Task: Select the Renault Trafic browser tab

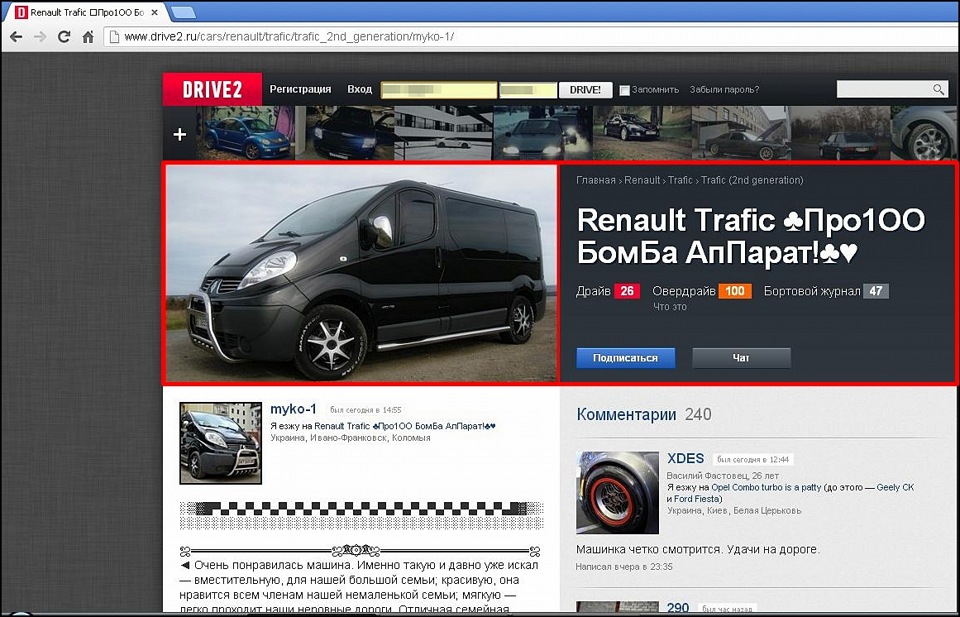Action: point(86,12)
